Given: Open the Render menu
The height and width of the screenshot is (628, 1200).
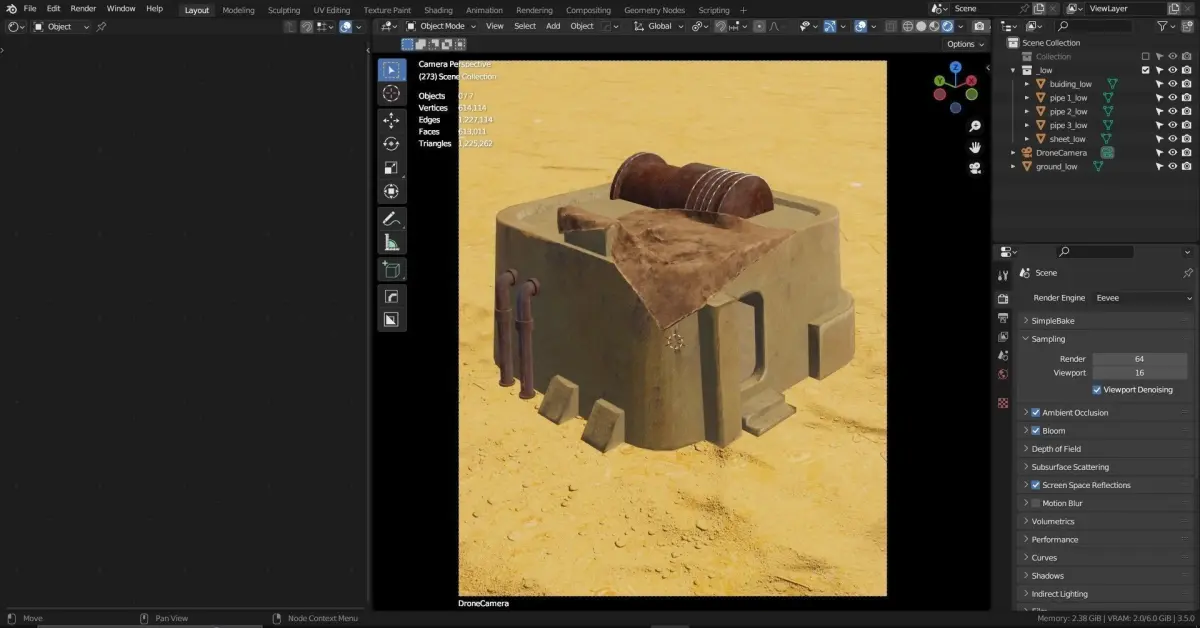Looking at the screenshot, I should click(83, 9).
